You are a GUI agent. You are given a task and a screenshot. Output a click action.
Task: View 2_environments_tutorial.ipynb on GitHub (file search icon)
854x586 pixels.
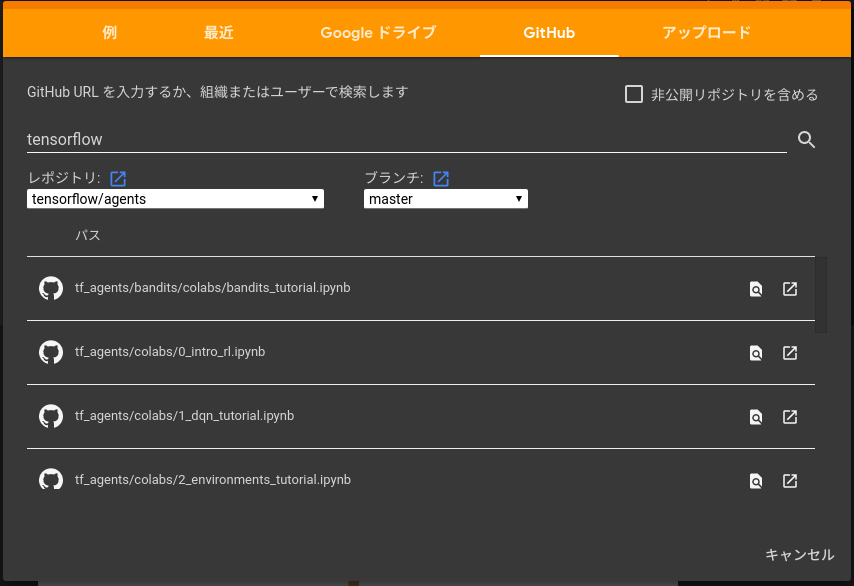coord(755,481)
